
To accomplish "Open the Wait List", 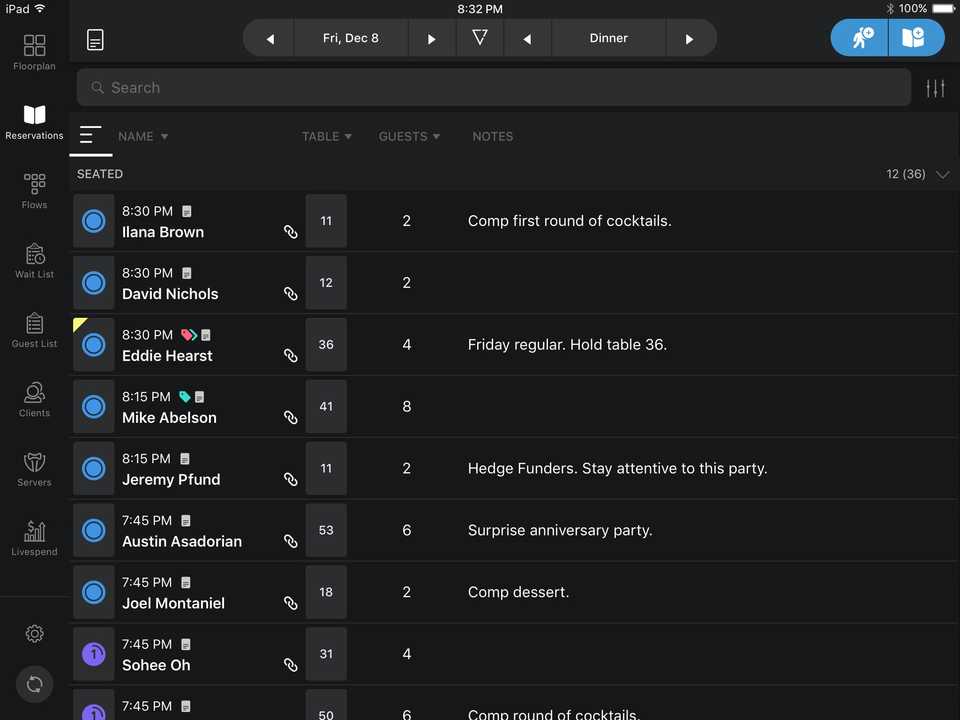I will tap(34, 260).
